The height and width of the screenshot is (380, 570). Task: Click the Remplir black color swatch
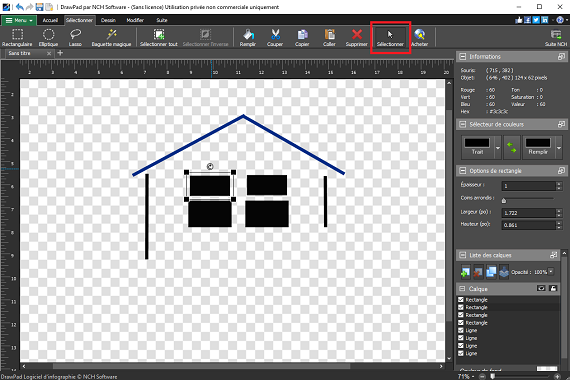[538, 143]
